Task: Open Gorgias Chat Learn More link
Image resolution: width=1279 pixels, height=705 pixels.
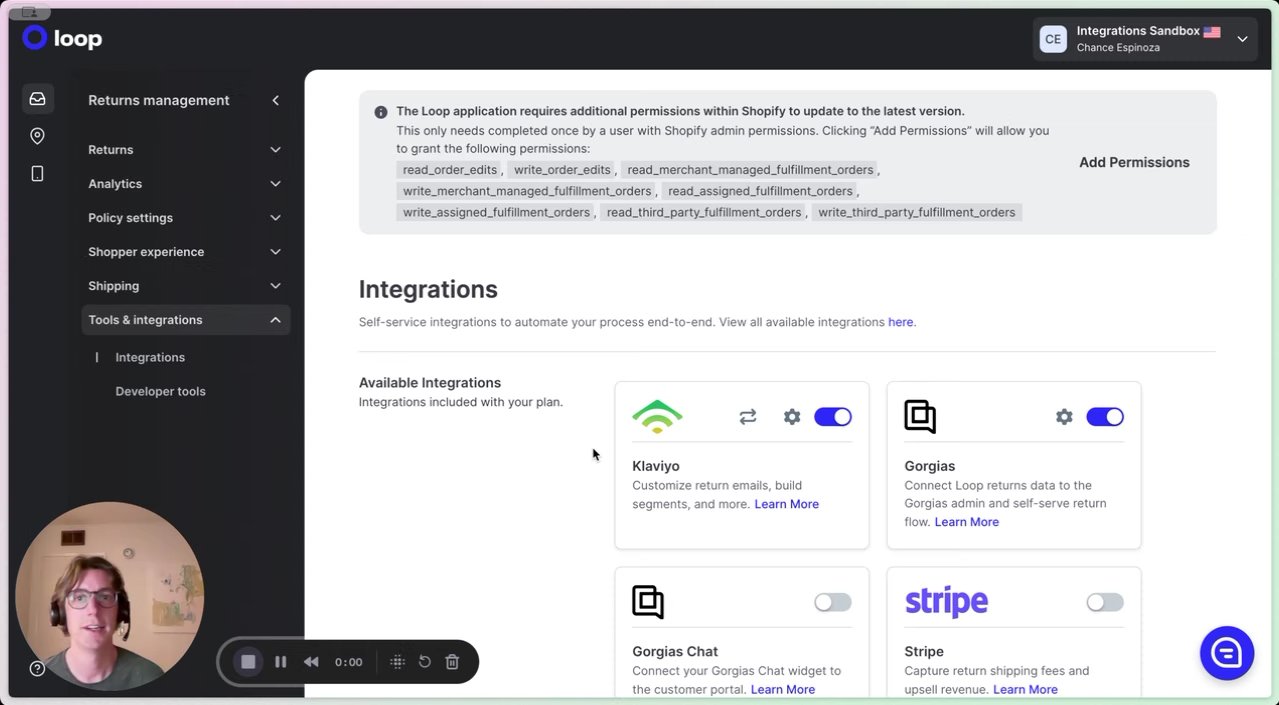Action: point(782,689)
